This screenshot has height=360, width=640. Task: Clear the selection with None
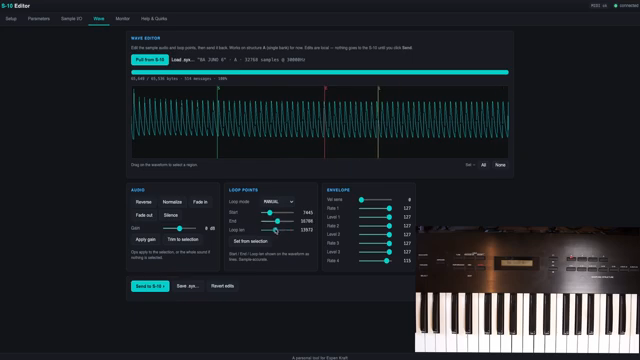pos(500,165)
